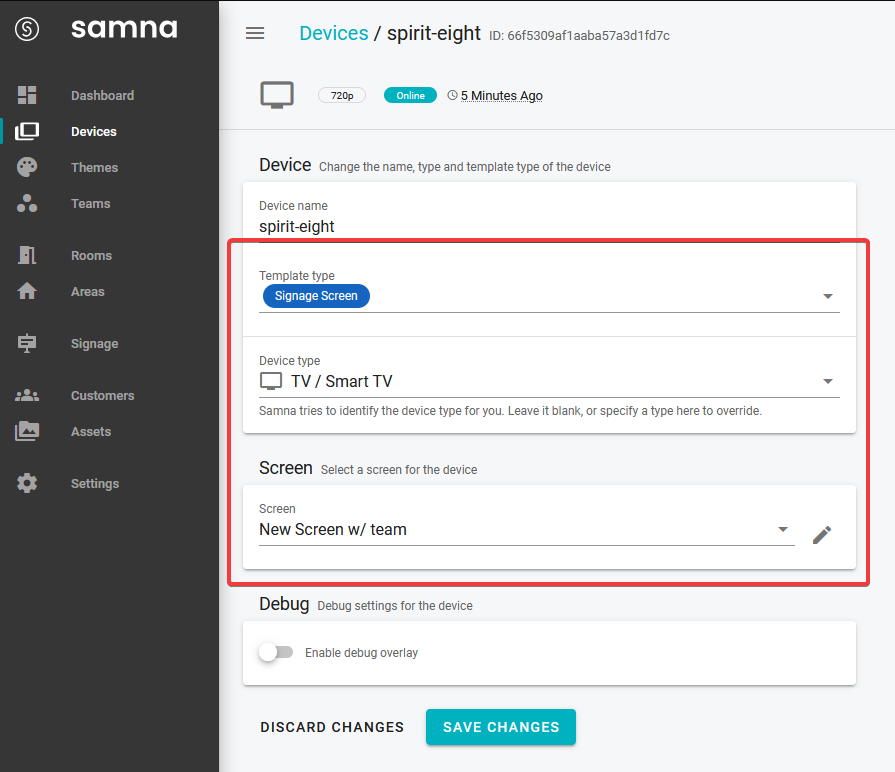Open Assets in the sidebar
The height and width of the screenshot is (772, 895).
(91, 431)
